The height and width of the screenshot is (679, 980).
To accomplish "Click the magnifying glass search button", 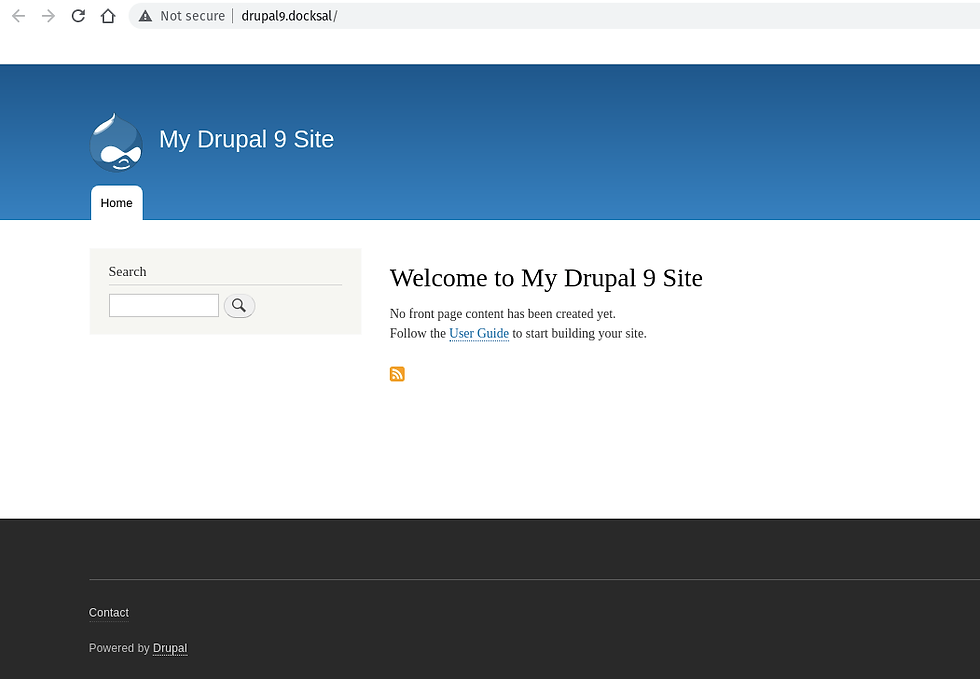I will click(239, 306).
